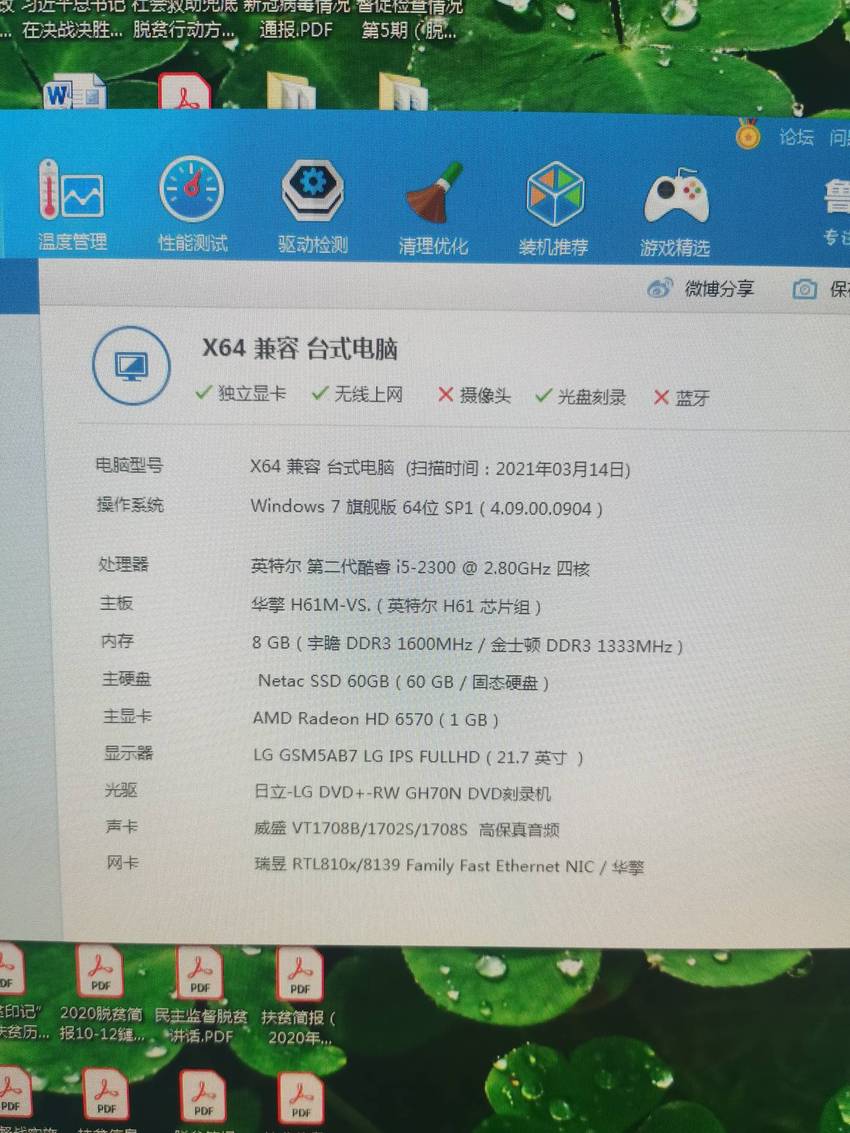Viewport: 850px width, 1133px height.
Task: Click the 独立显卡 feature indicator
Action: [x=241, y=393]
